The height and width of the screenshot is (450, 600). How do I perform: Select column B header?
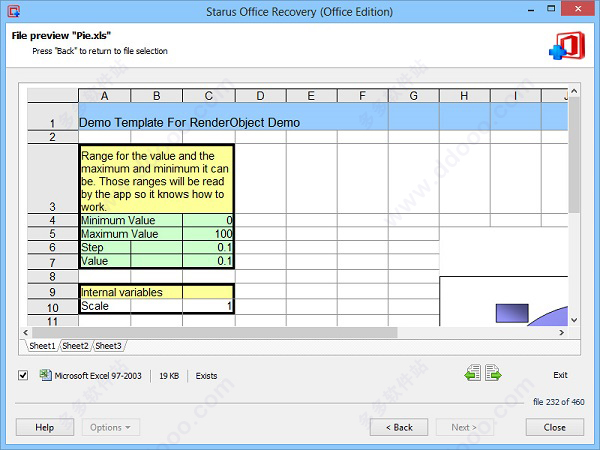coord(157,96)
